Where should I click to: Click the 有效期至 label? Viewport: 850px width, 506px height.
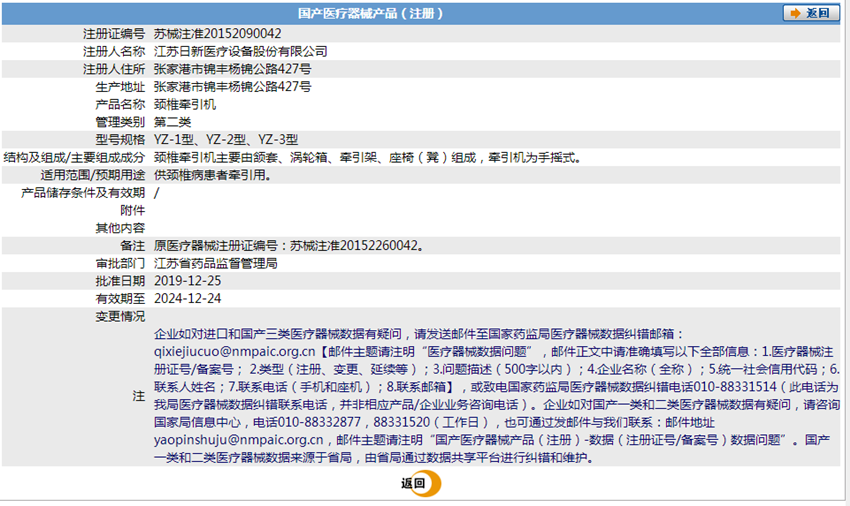pos(120,299)
